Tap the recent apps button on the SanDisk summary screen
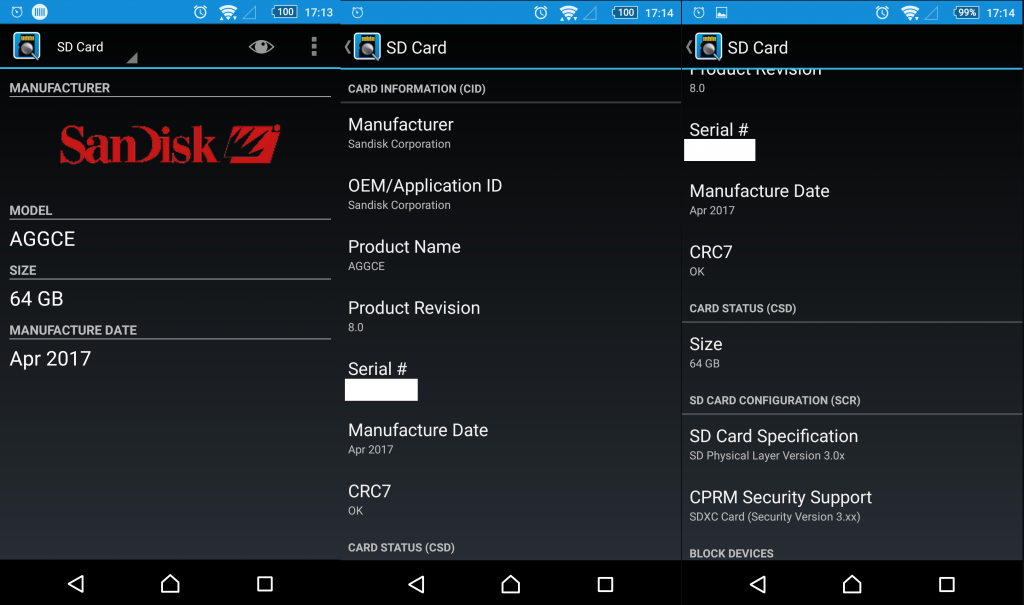Image resolution: width=1024 pixels, height=605 pixels. [x=264, y=583]
